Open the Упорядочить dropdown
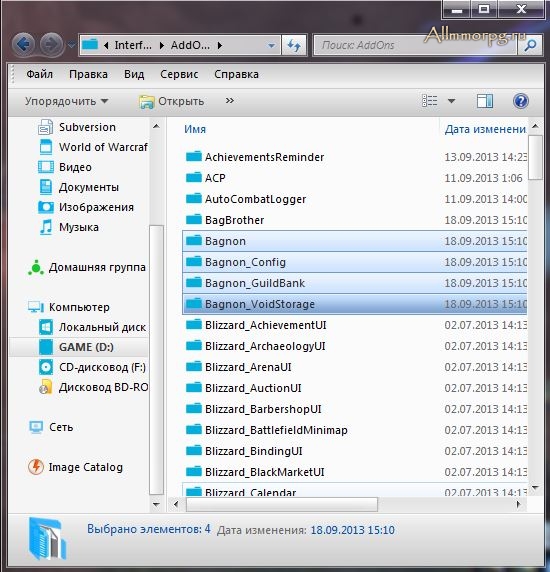Image resolution: width=550 pixels, height=572 pixels. pos(67,101)
